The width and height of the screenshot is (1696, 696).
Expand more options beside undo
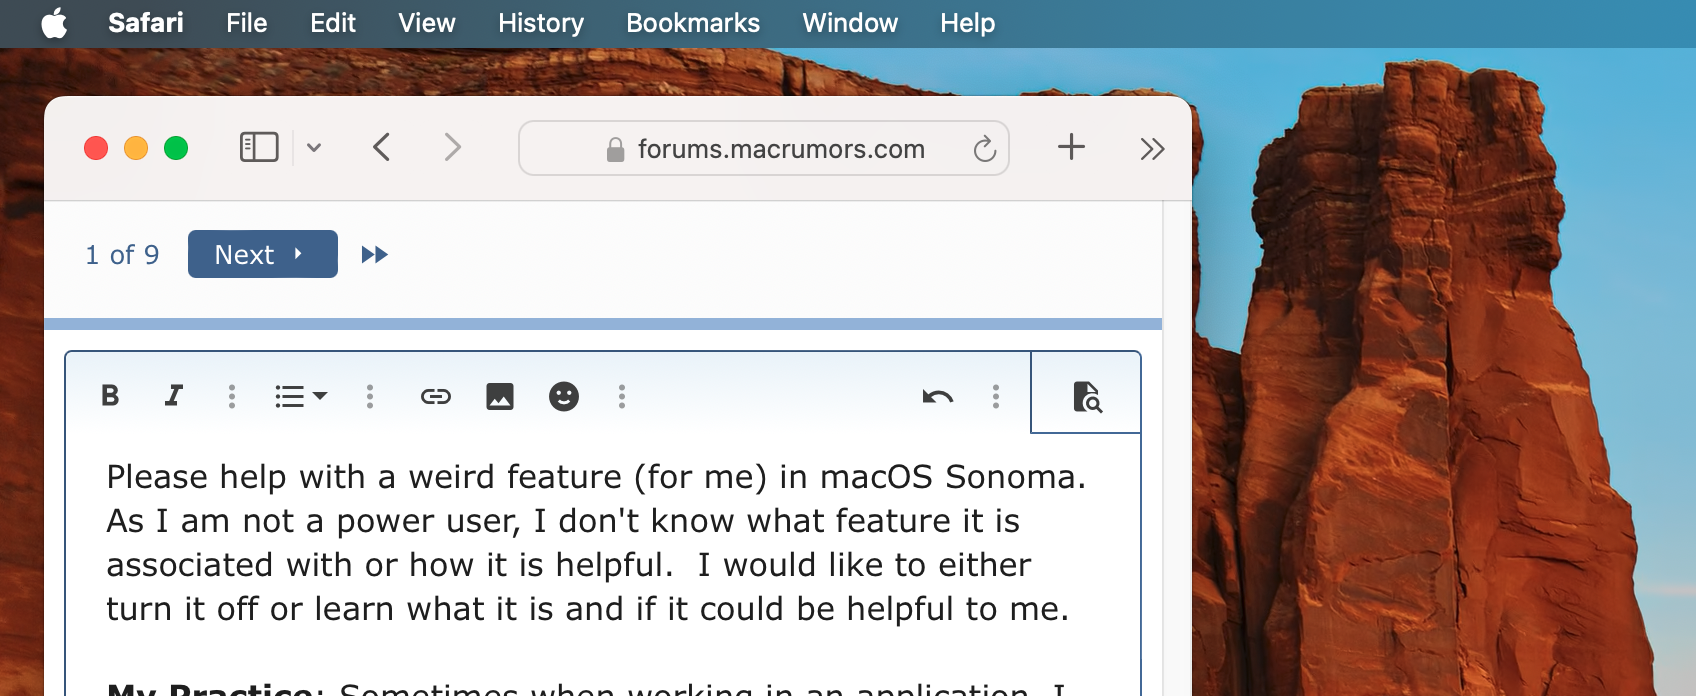[996, 397]
